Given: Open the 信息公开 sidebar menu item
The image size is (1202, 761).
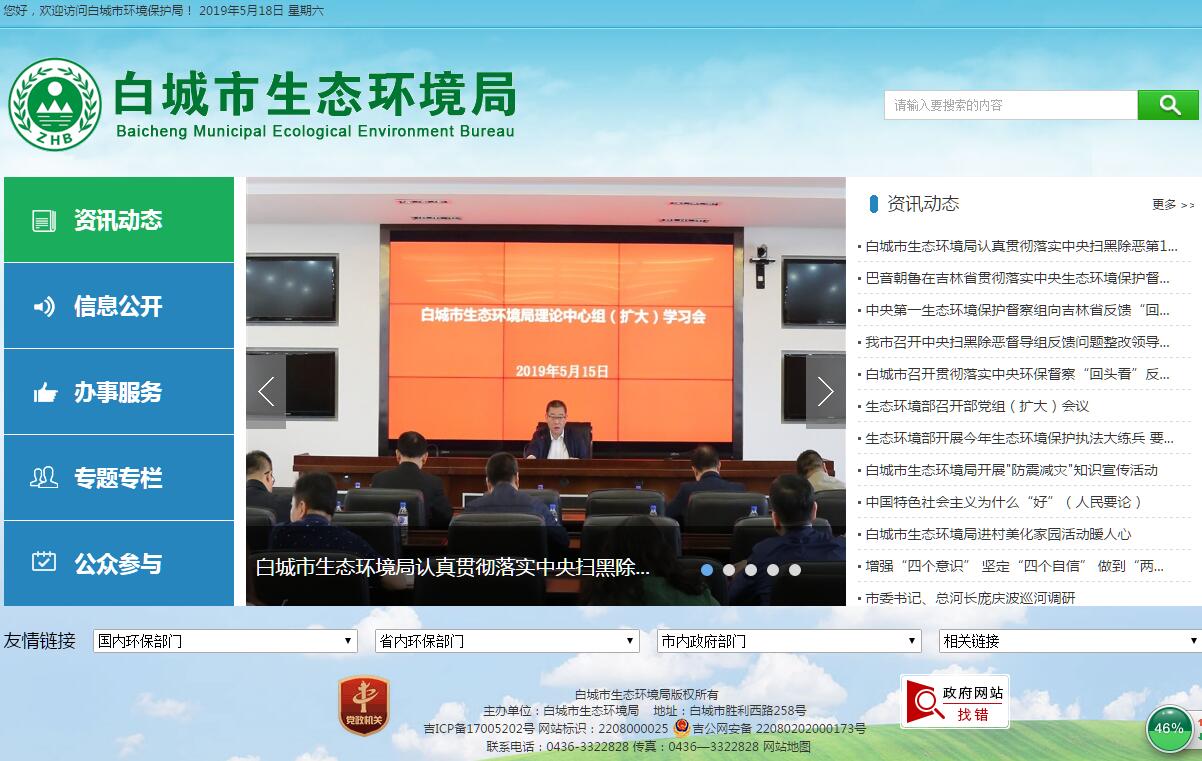Looking at the screenshot, I should tap(119, 306).
